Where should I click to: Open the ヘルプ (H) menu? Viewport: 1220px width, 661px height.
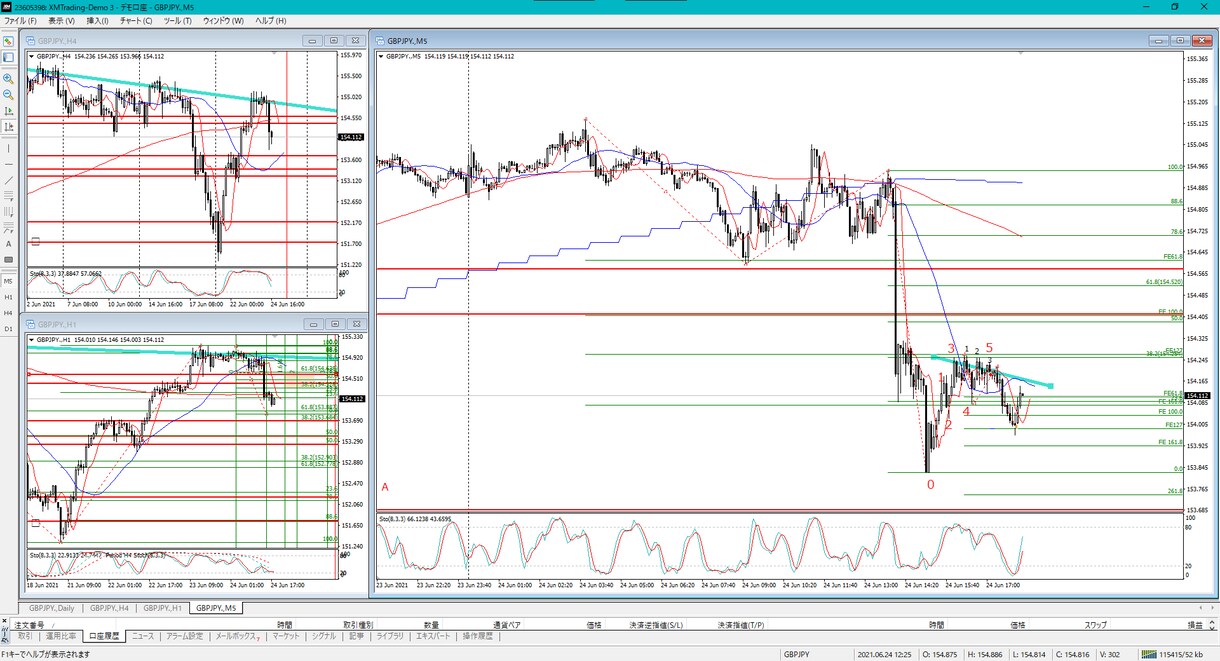271,20
